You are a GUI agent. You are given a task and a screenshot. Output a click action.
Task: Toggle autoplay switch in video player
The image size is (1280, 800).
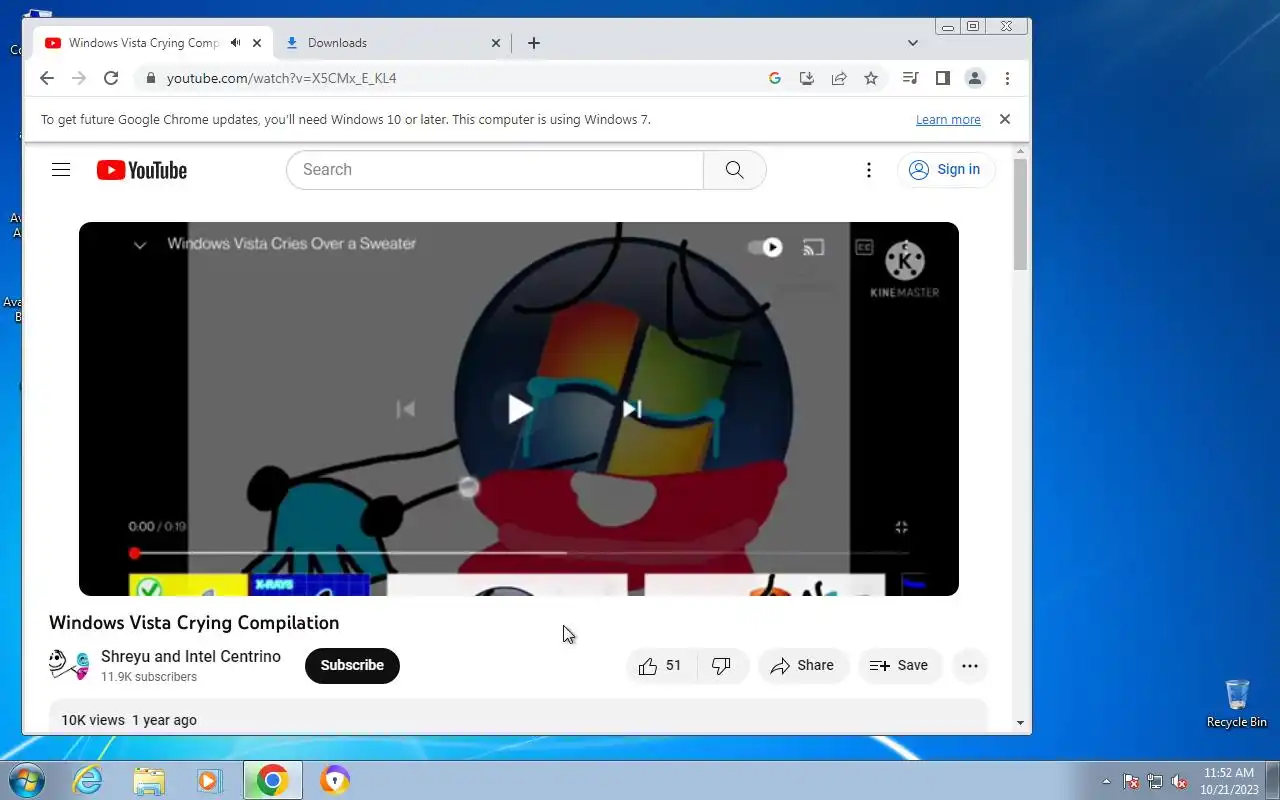(766, 247)
